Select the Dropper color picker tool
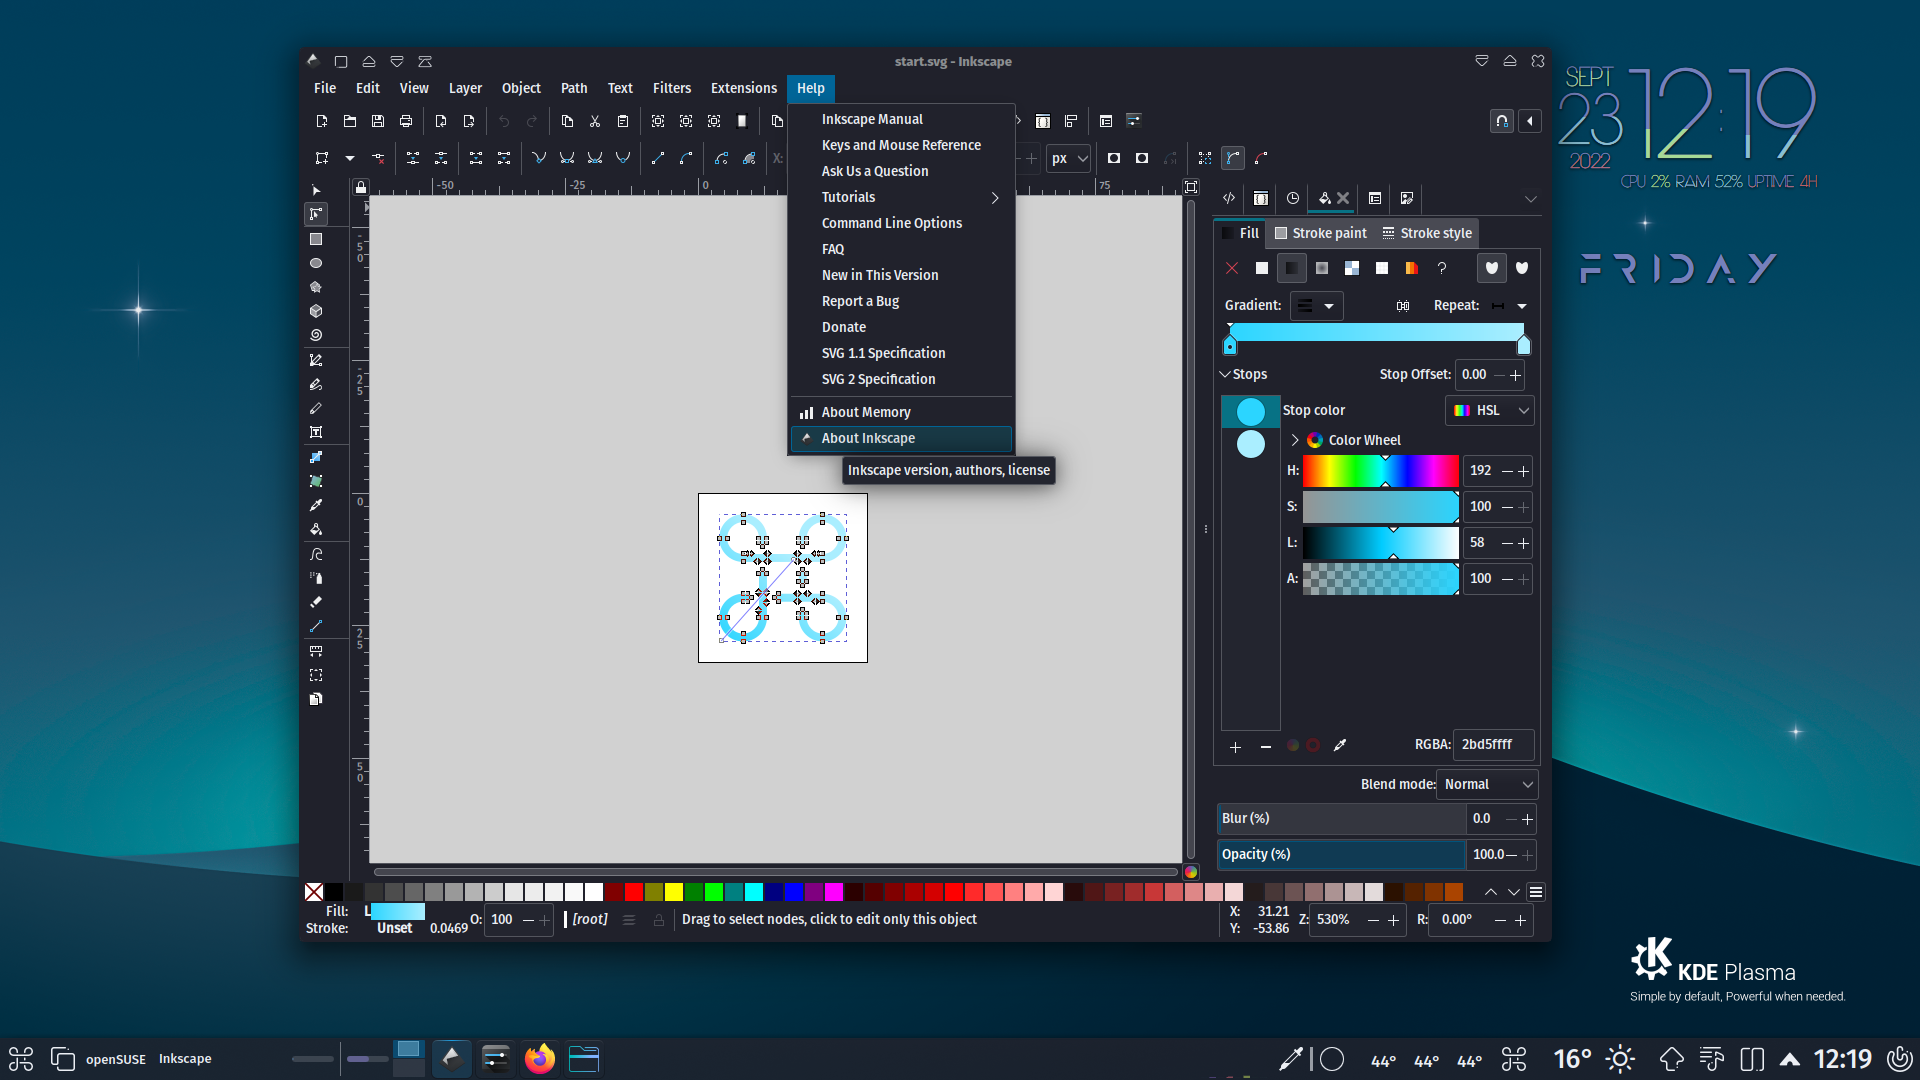This screenshot has width=1920, height=1080. pyautogui.click(x=316, y=505)
